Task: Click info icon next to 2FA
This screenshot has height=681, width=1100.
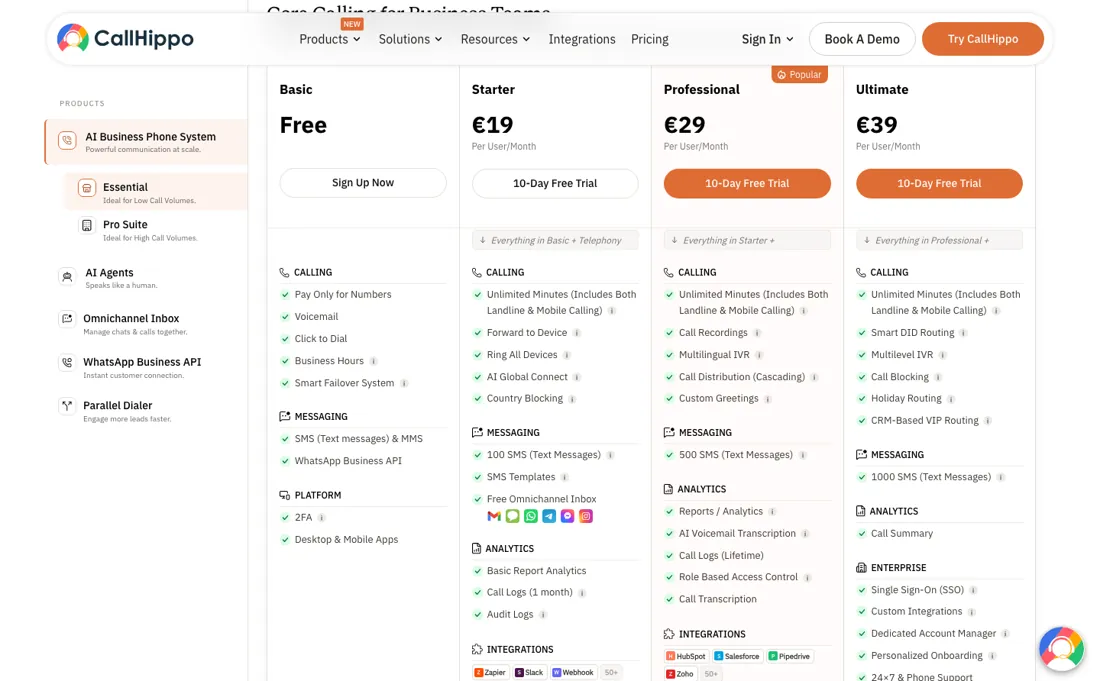Action: [x=321, y=518]
